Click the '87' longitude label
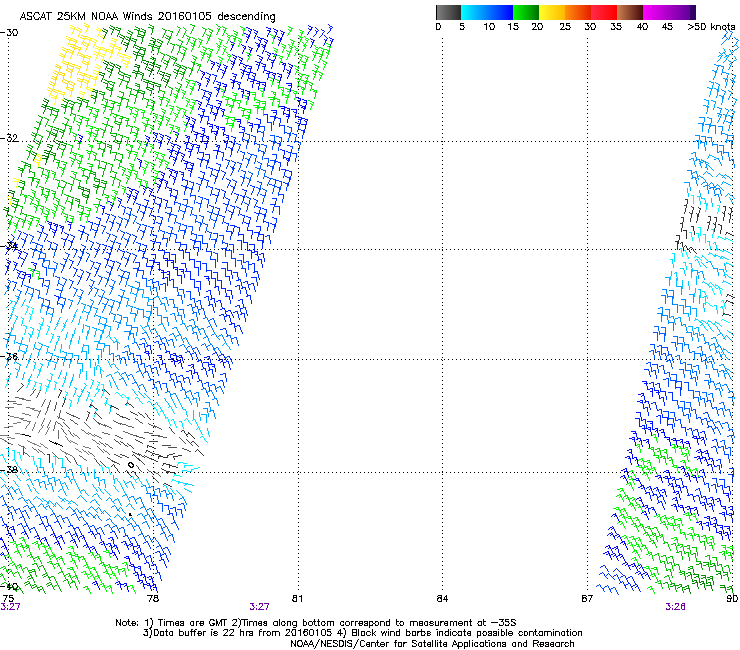This screenshot has height=650, width=740. pos(587,599)
